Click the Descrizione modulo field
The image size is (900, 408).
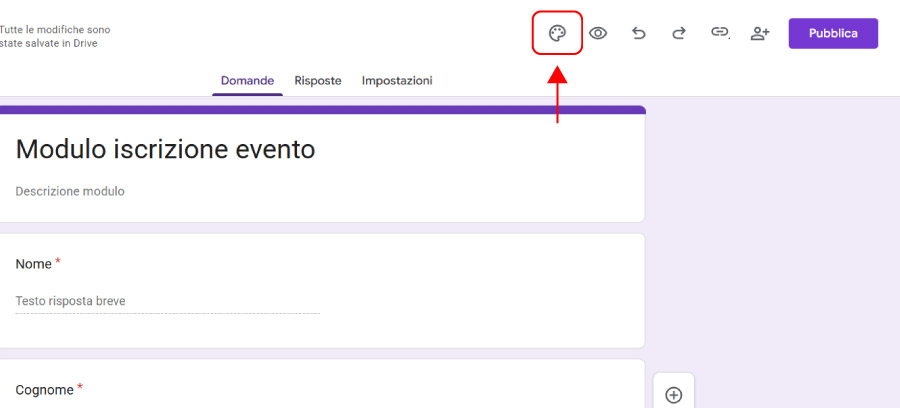pyautogui.click(x=70, y=191)
